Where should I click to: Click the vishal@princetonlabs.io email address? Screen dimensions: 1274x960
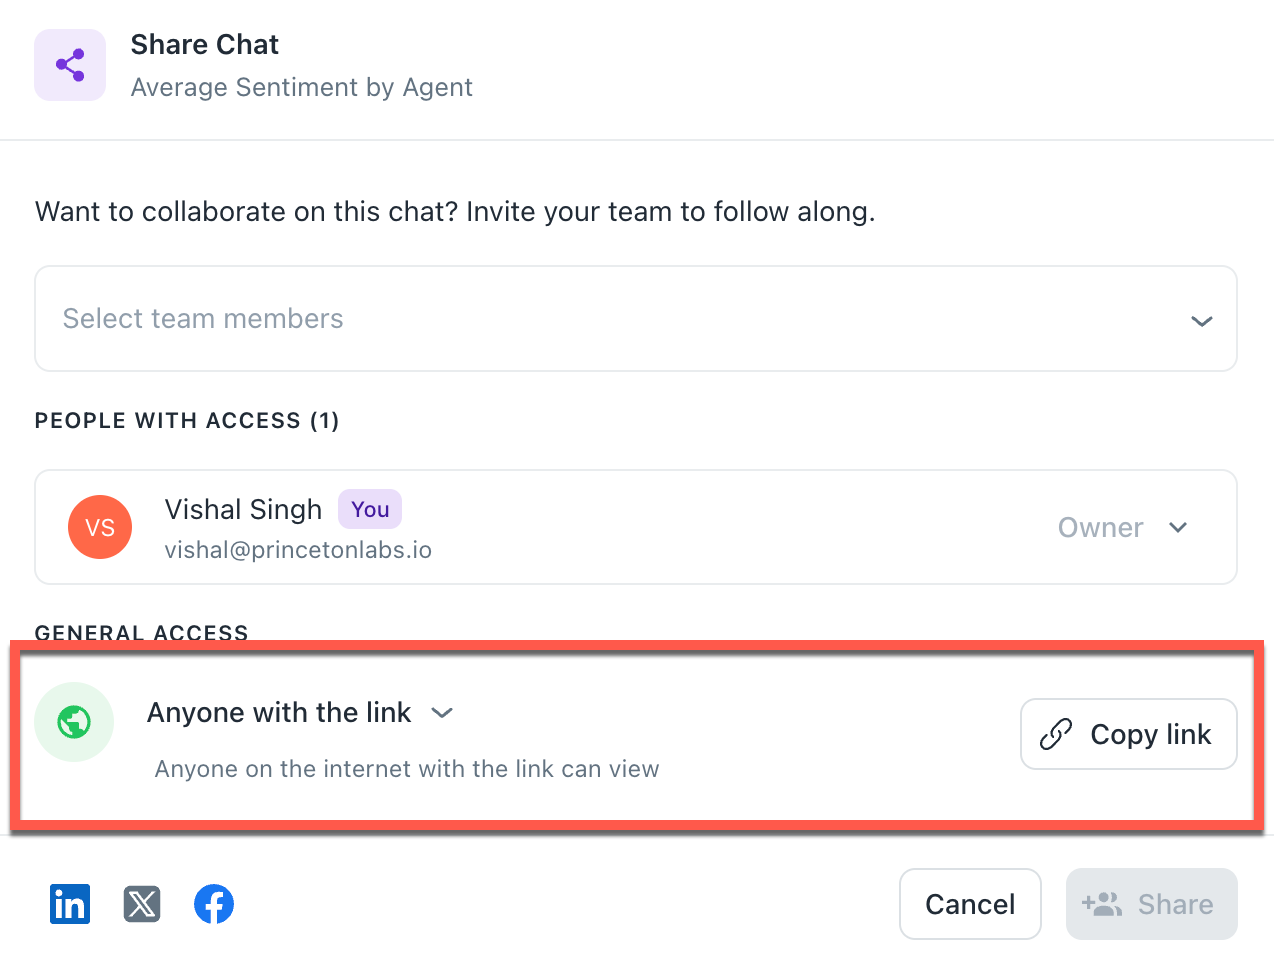[x=298, y=550]
